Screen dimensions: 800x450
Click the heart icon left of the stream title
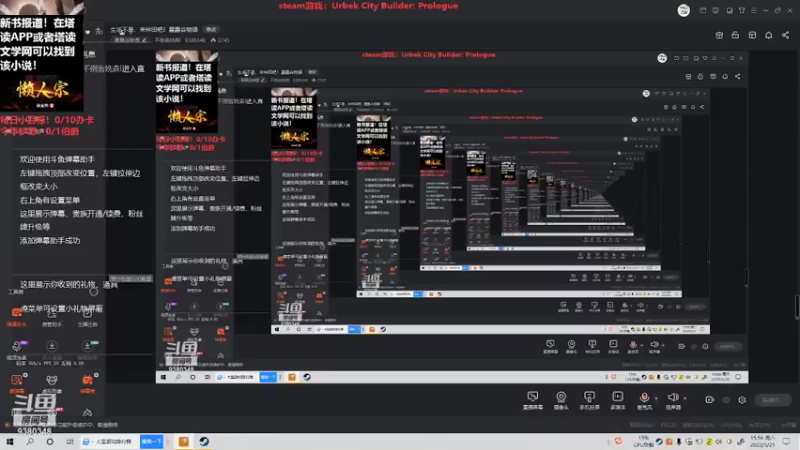(x=87, y=32)
